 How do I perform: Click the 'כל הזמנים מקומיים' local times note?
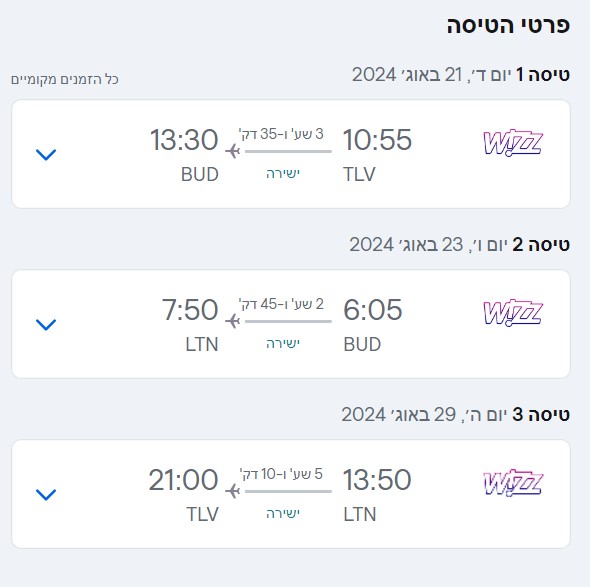[x=65, y=79]
